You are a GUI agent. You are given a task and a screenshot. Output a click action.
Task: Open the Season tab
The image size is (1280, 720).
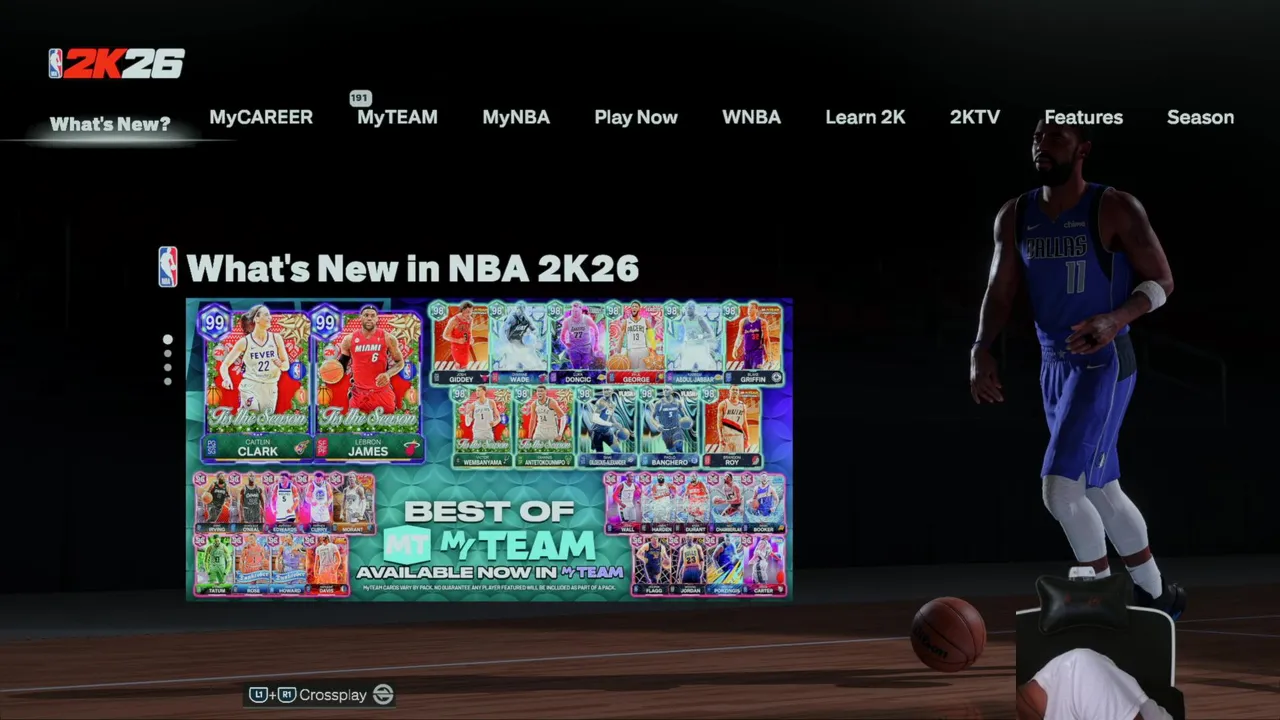pos(1200,117)
